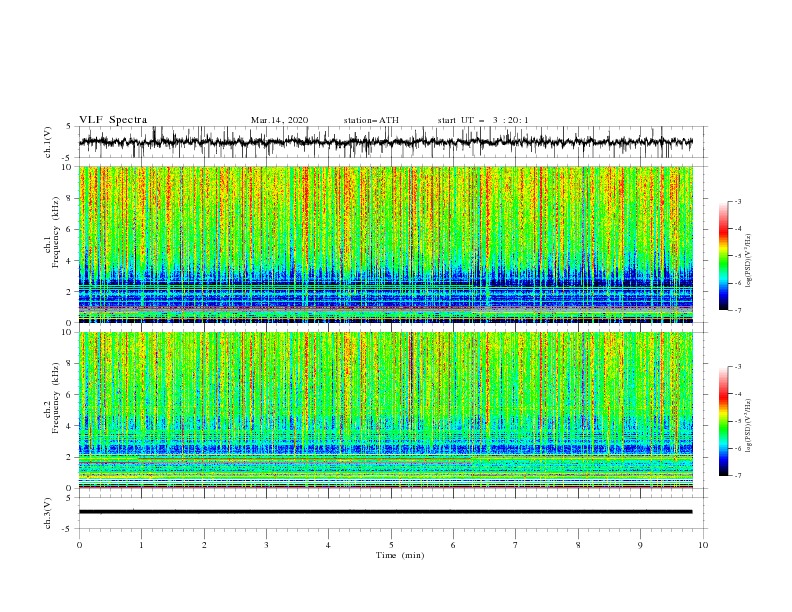
Task: Click the time axis tick label "8"
Action: tap(578, 545)
